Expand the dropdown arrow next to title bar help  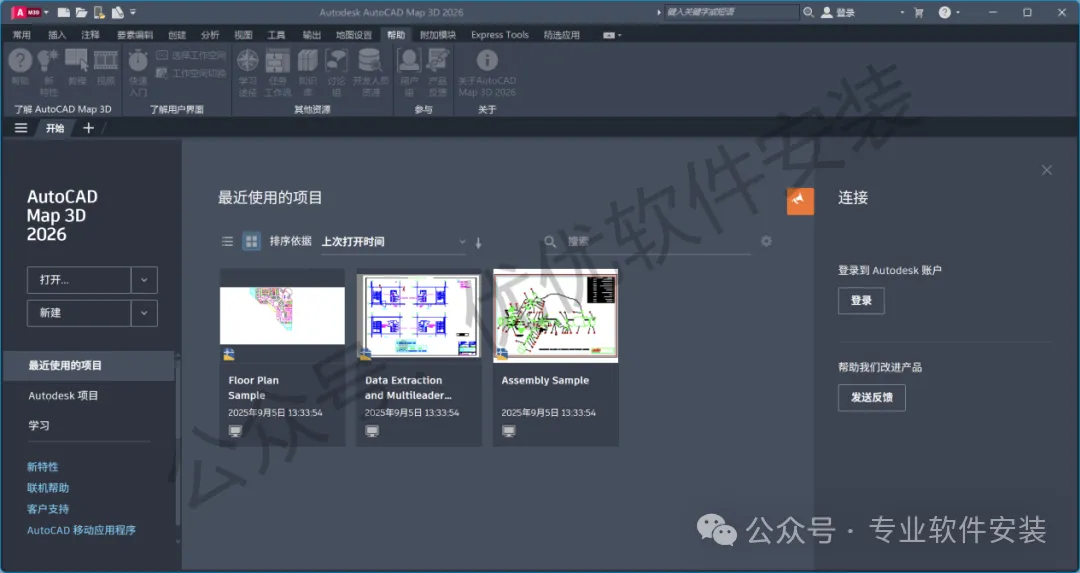click(x=958, y=12)
